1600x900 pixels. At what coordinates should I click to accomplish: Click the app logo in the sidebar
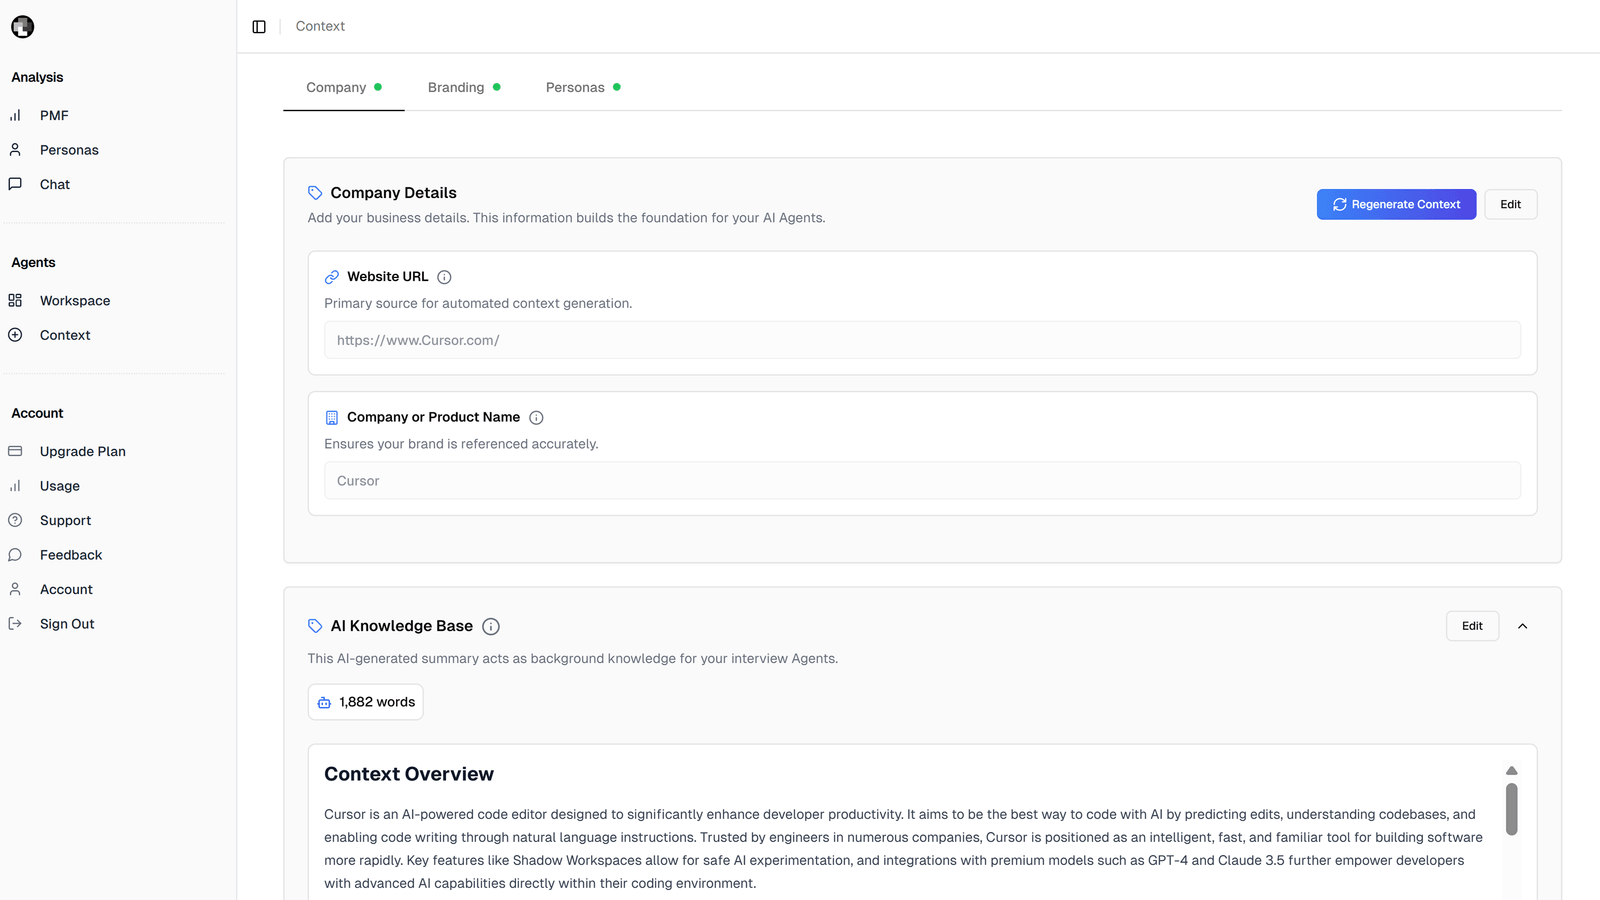click(x=23, y=27)
